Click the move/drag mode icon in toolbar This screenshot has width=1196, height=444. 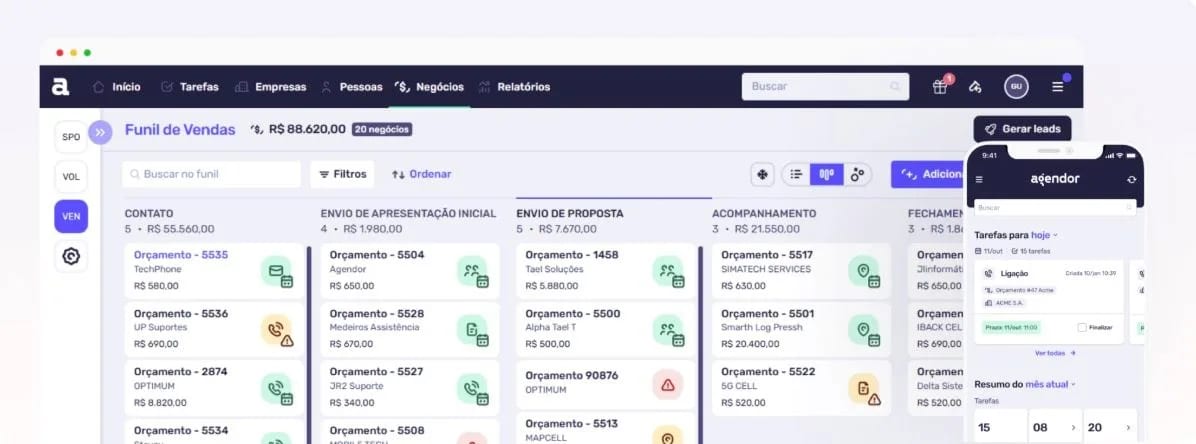point(762,175)
